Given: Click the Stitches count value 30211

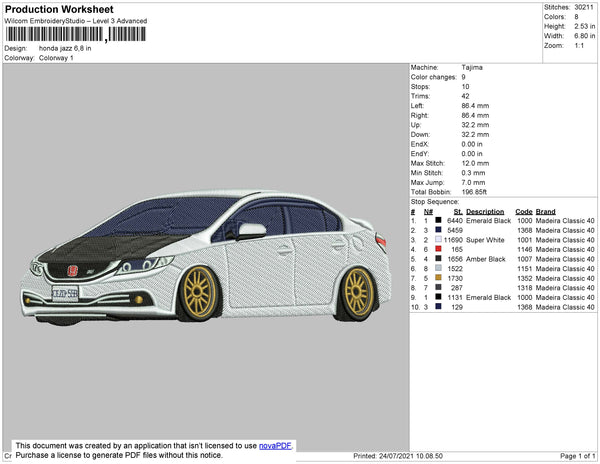Looking at the screenshot, I should click(x=583, y=8).
